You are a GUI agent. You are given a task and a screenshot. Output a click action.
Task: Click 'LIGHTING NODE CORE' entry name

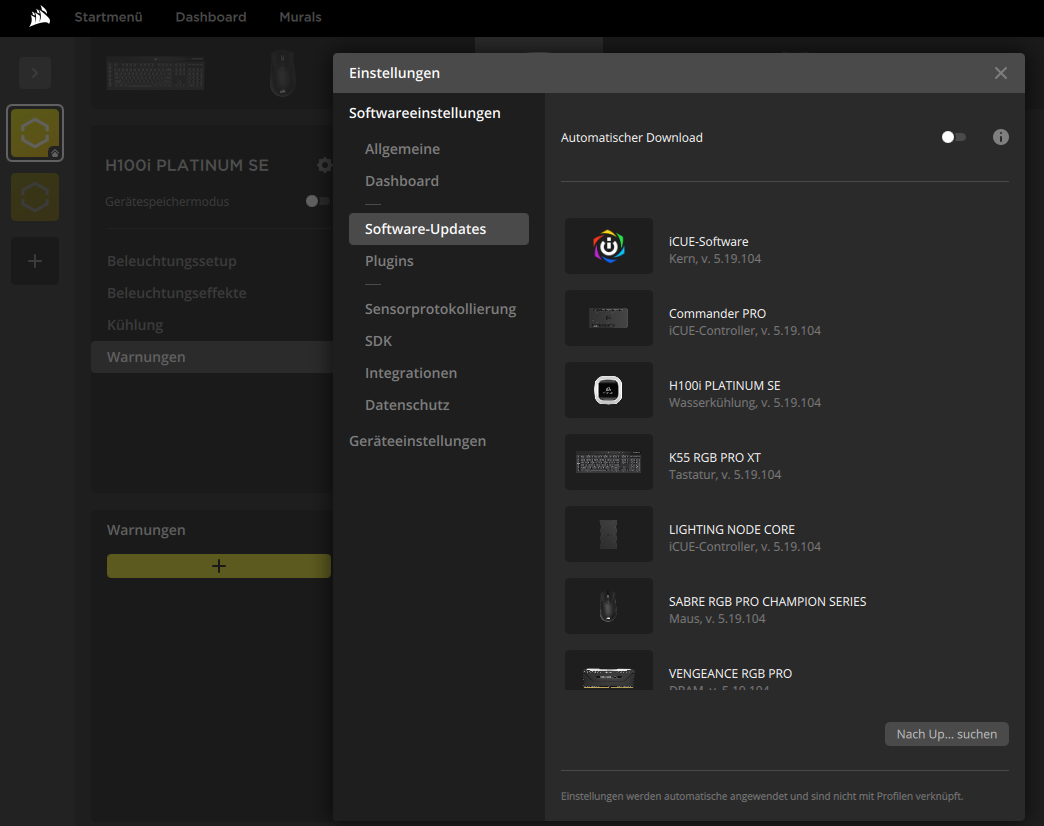(x=732, y=530)
